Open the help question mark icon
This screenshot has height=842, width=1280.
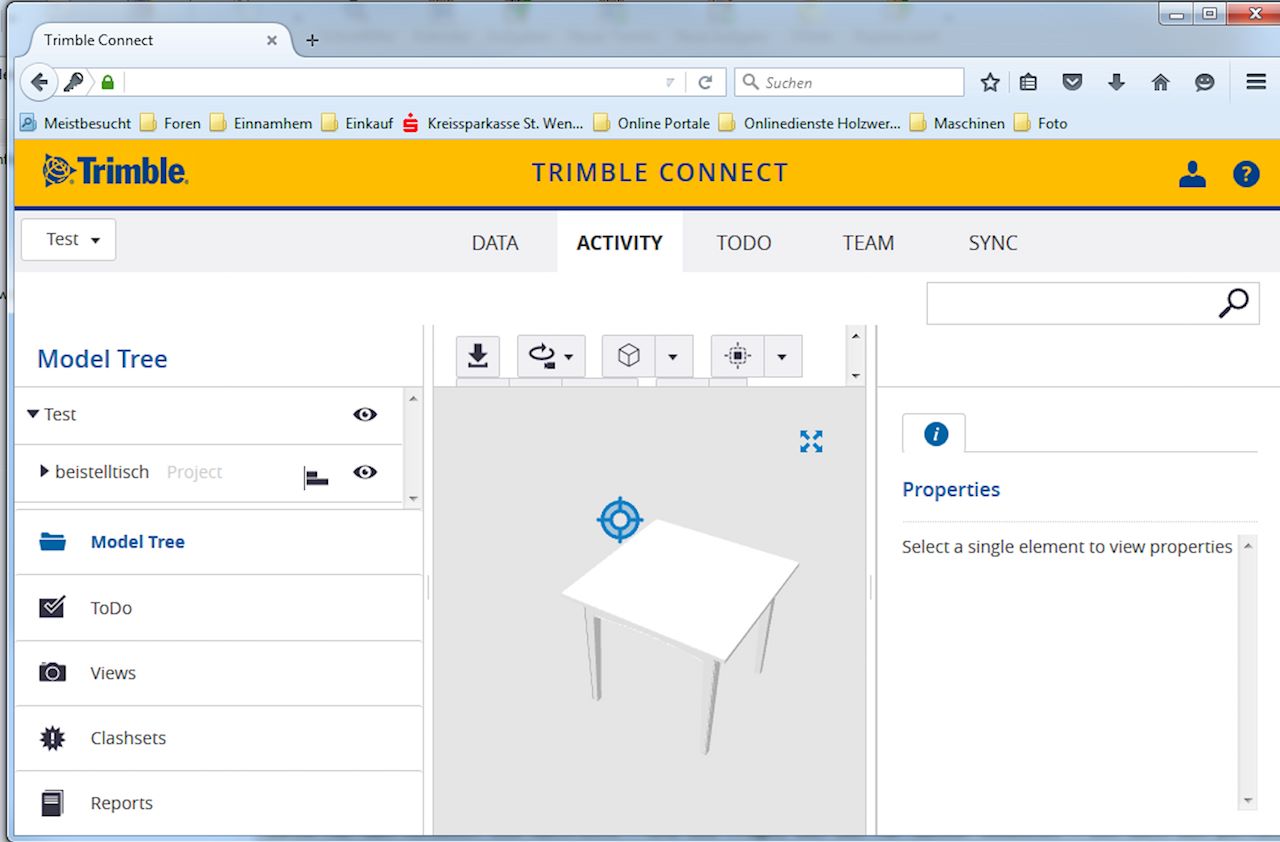[1246, 174]
